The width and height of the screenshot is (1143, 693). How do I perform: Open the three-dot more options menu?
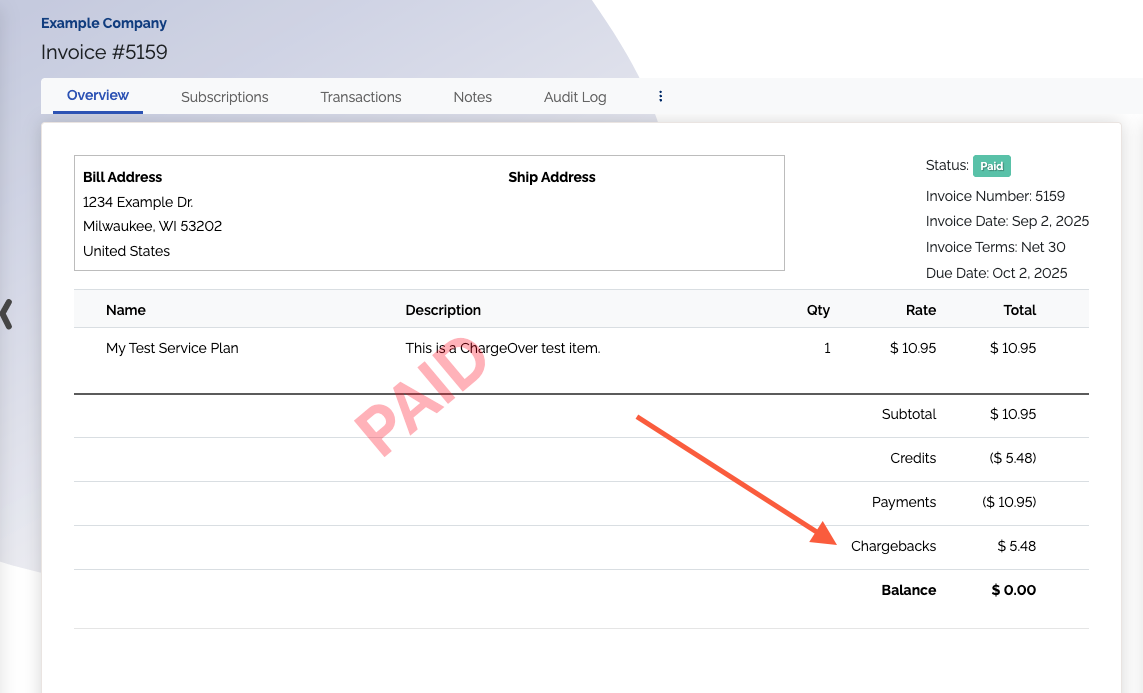point(660,97)
